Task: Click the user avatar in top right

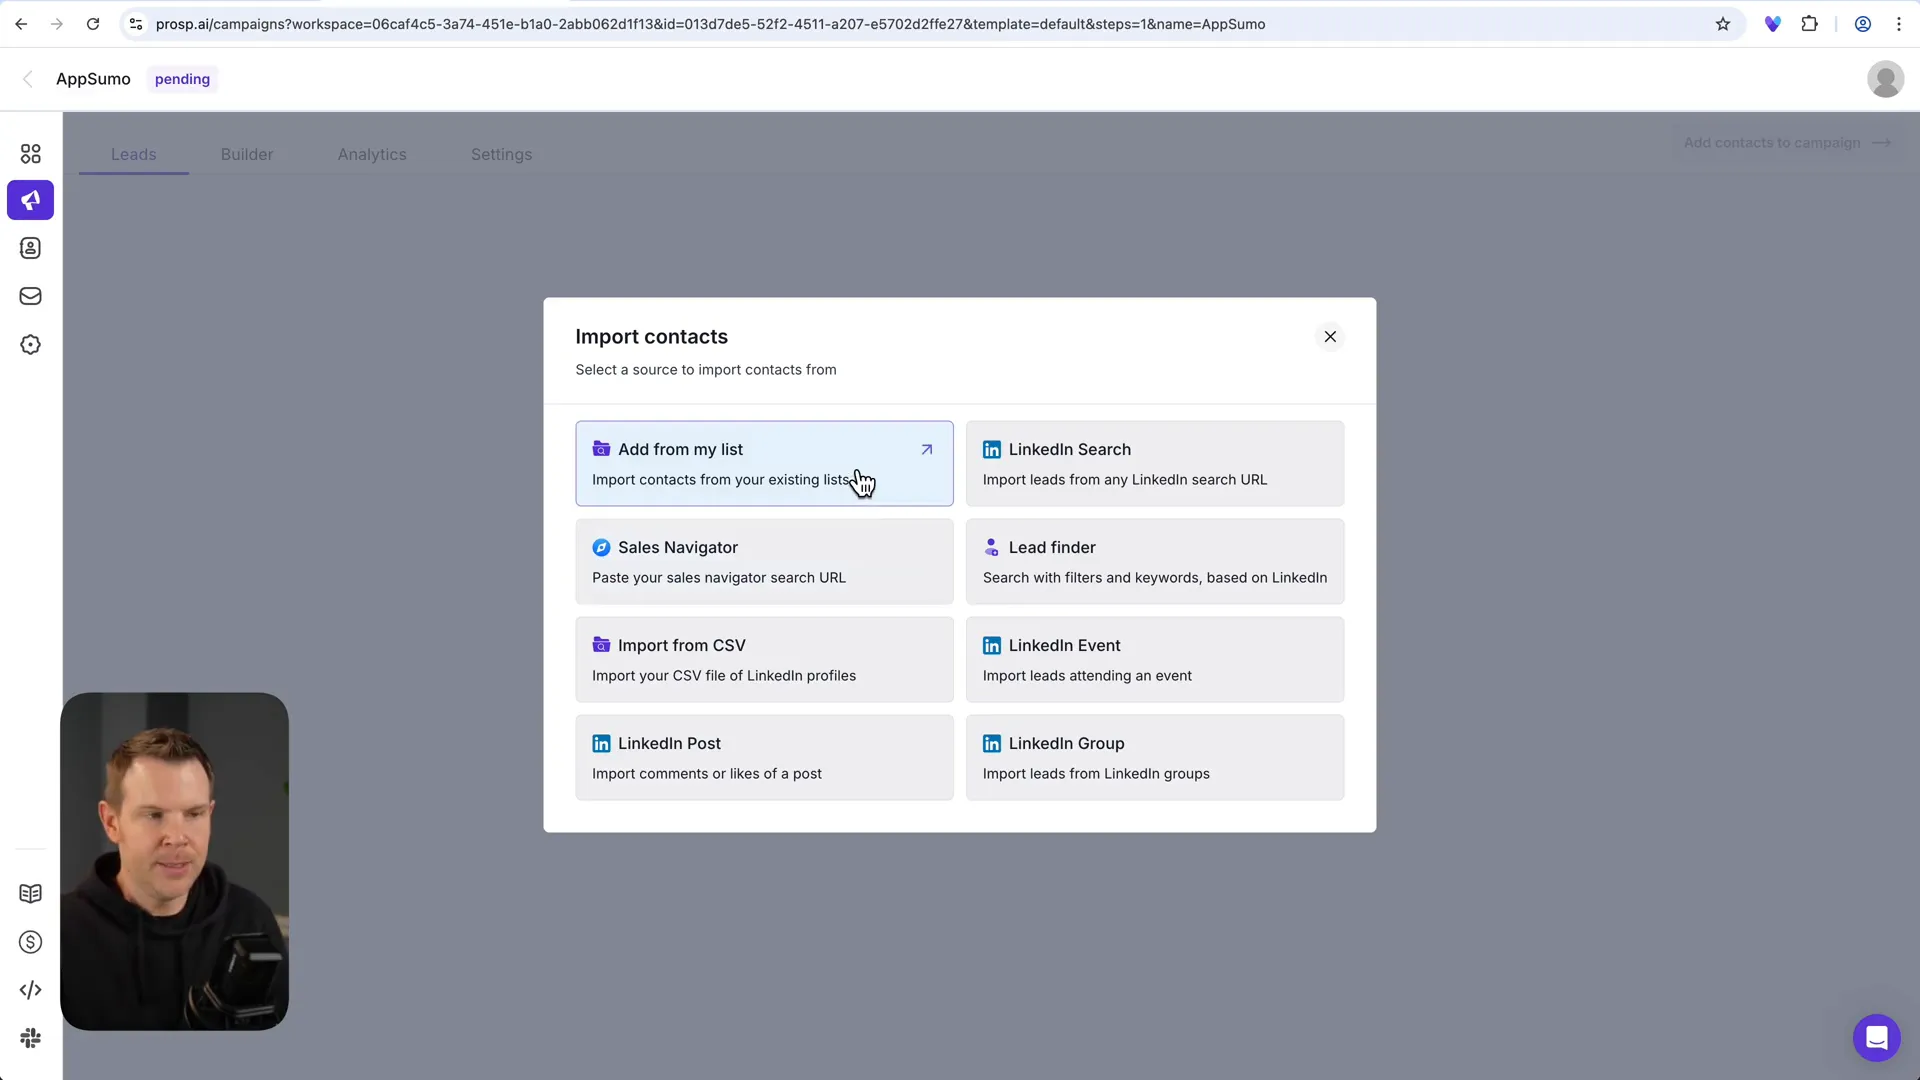Action: [1885, 79]
